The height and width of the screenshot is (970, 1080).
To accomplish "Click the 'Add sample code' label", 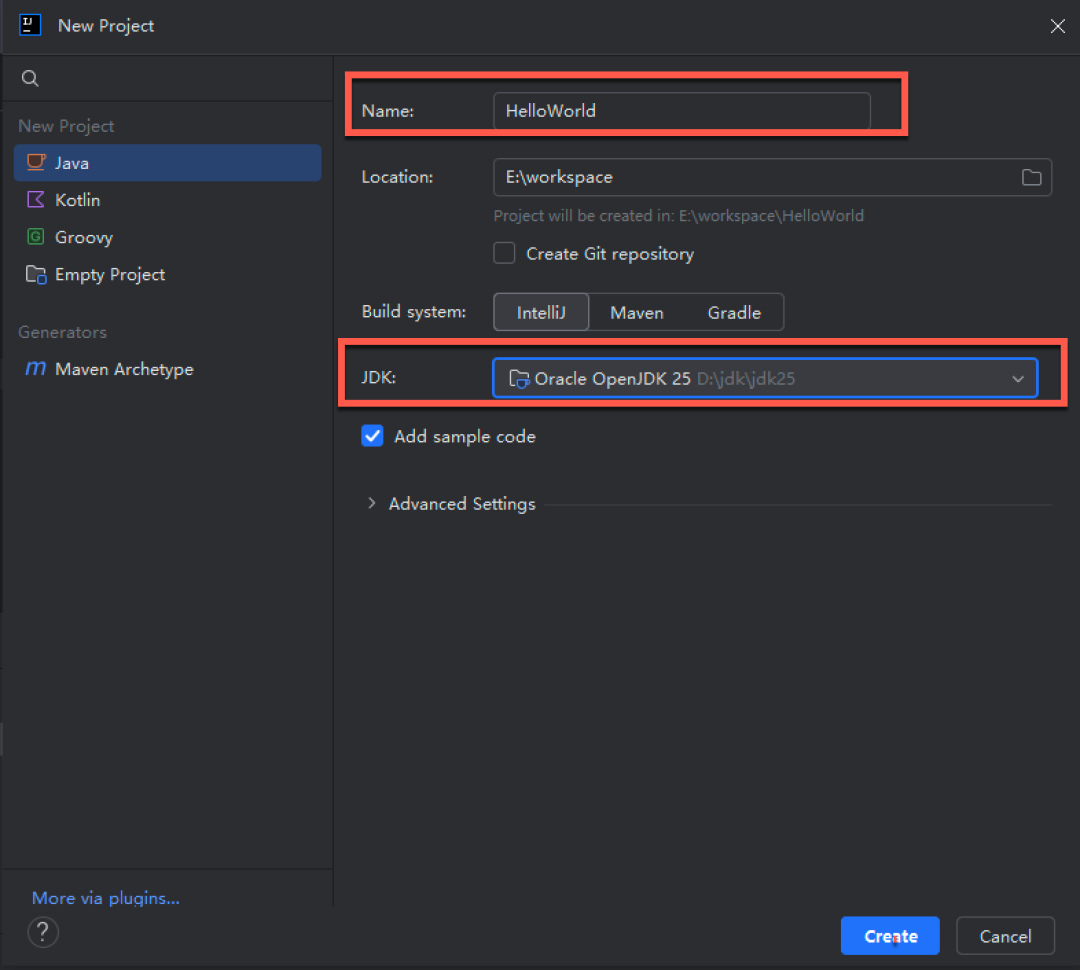I will [x=465, y=436].
